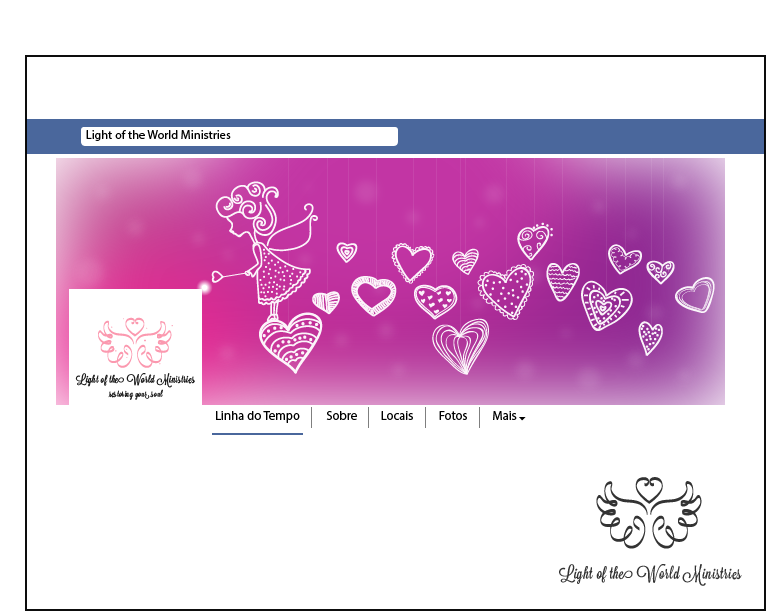This screenshot has height=611, width=766.
Task: Expand the Mais dropdown menu
Action: [509, 416]
